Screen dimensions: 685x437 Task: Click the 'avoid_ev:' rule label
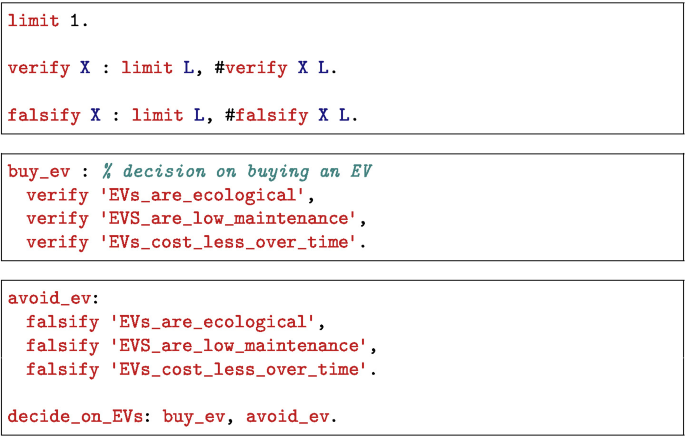pyautogui.click(x=49, y=298)
